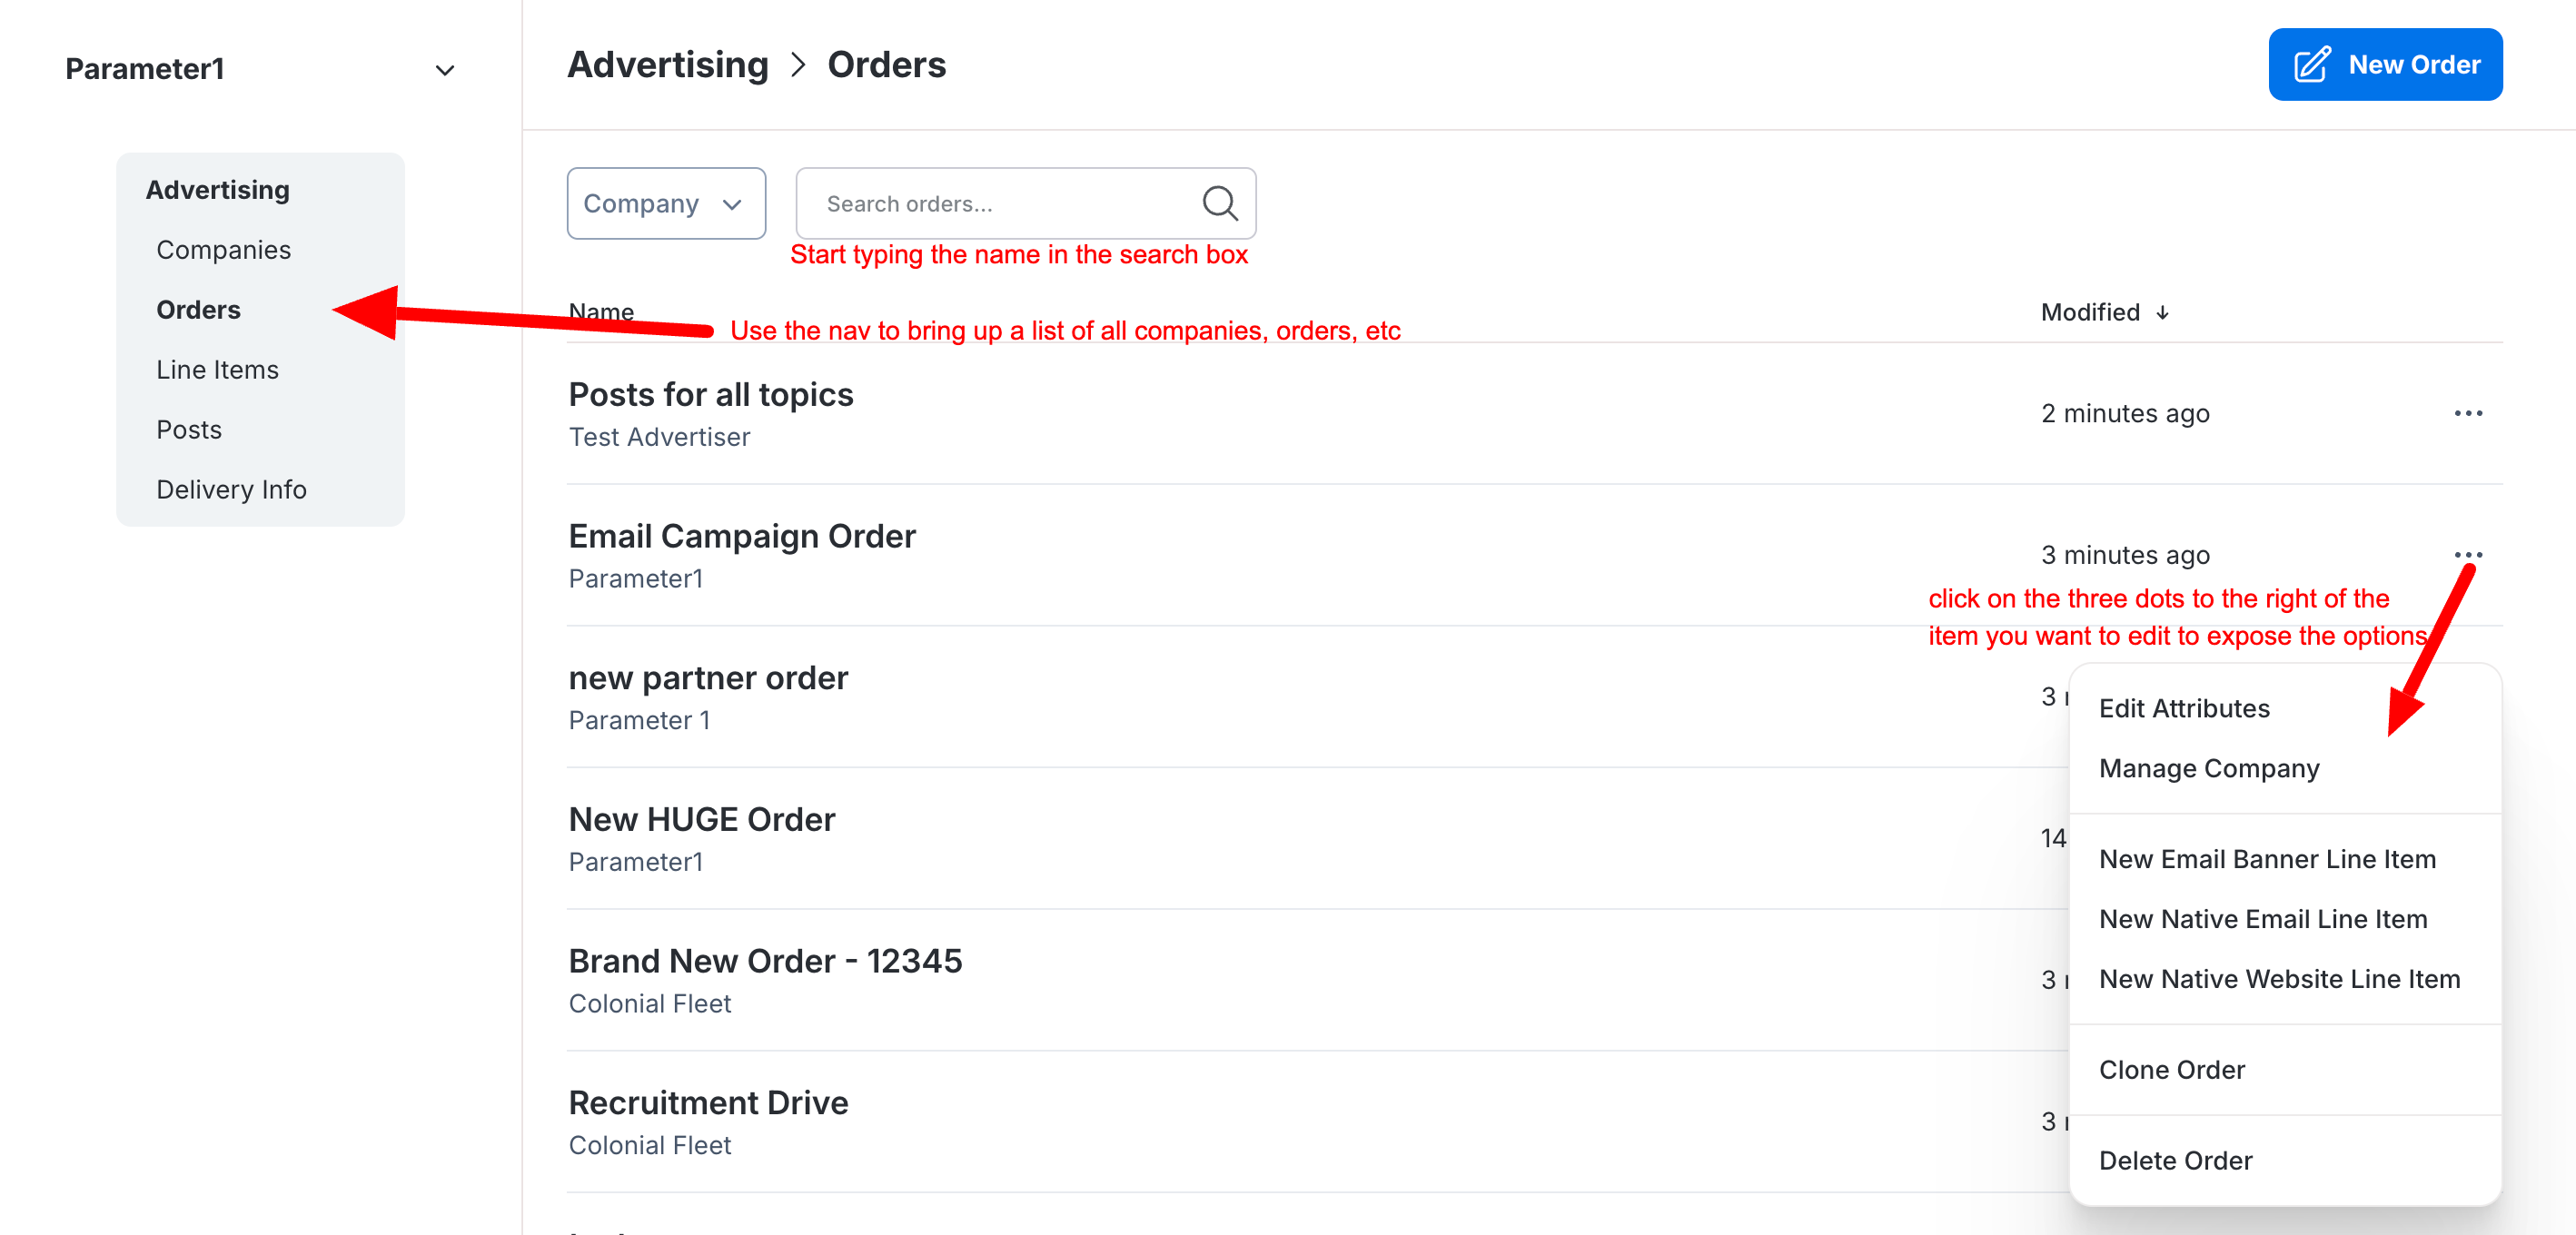The height and width of the screenshot is (1235, 2576).
Task: Open the Recruitment Drive order
Action: tap(708, 1102)
